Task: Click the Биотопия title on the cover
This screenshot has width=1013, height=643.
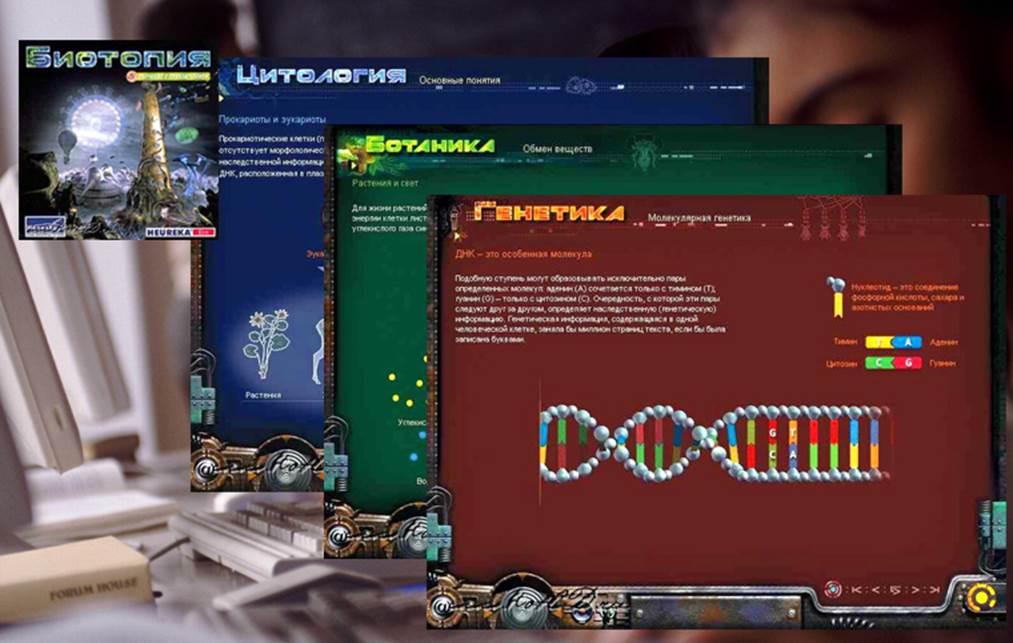Action: [x=118, y=57]
